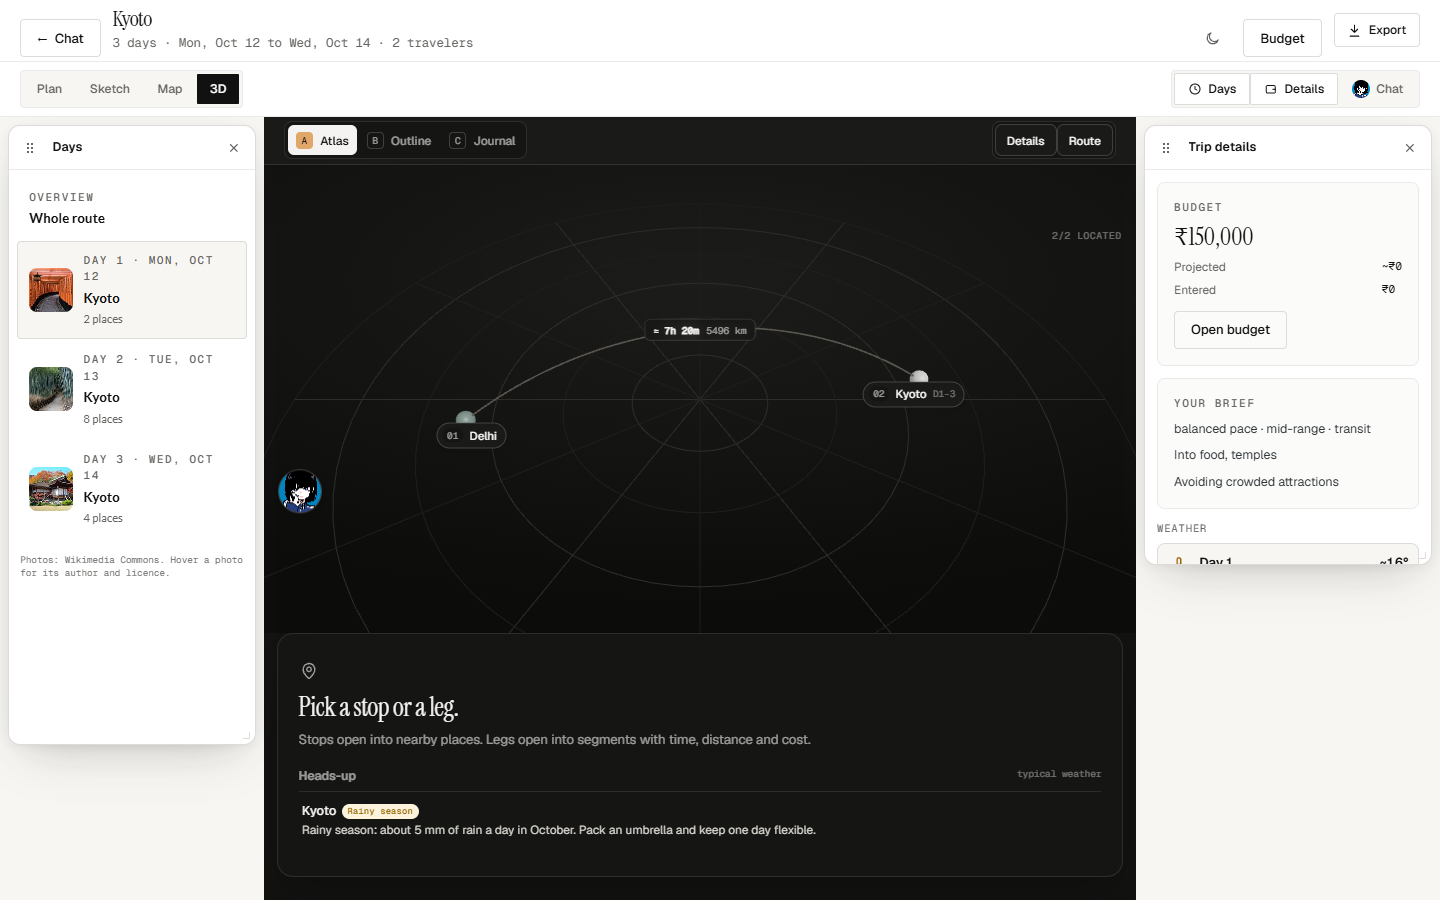The height and width of the screenshot is (900, 1440).
Task: Select the 3D view tab
Action: coord(218,89)
